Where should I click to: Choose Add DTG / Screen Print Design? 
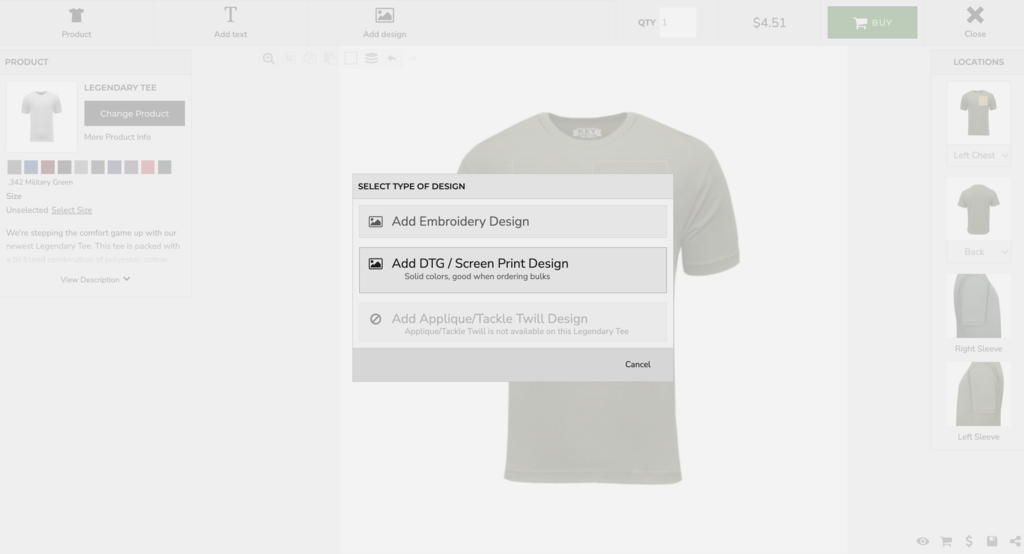pyautogui.click(x=512, y=269)
